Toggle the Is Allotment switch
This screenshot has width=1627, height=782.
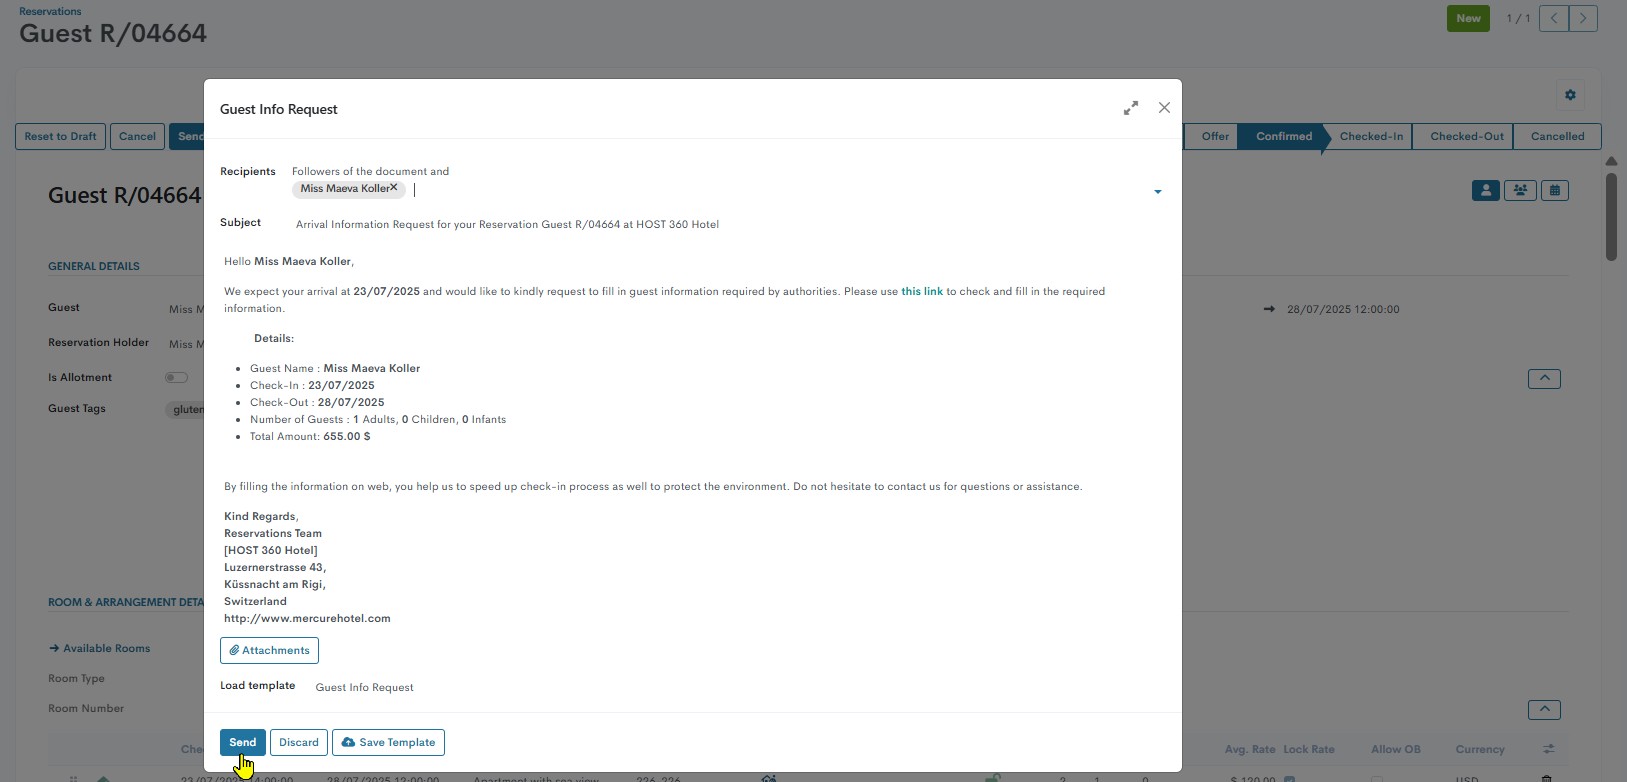pos(176,378)
